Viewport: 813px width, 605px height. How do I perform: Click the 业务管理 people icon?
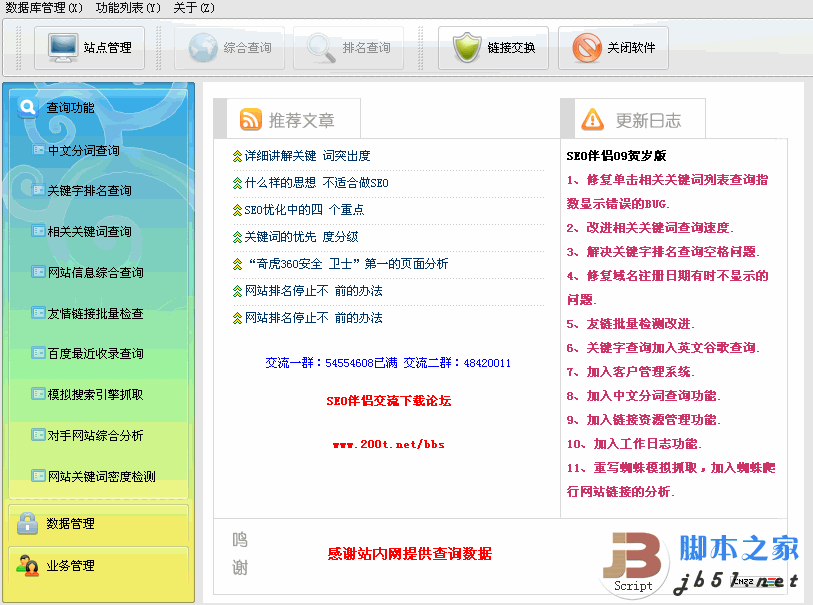(x=27, y=566)
